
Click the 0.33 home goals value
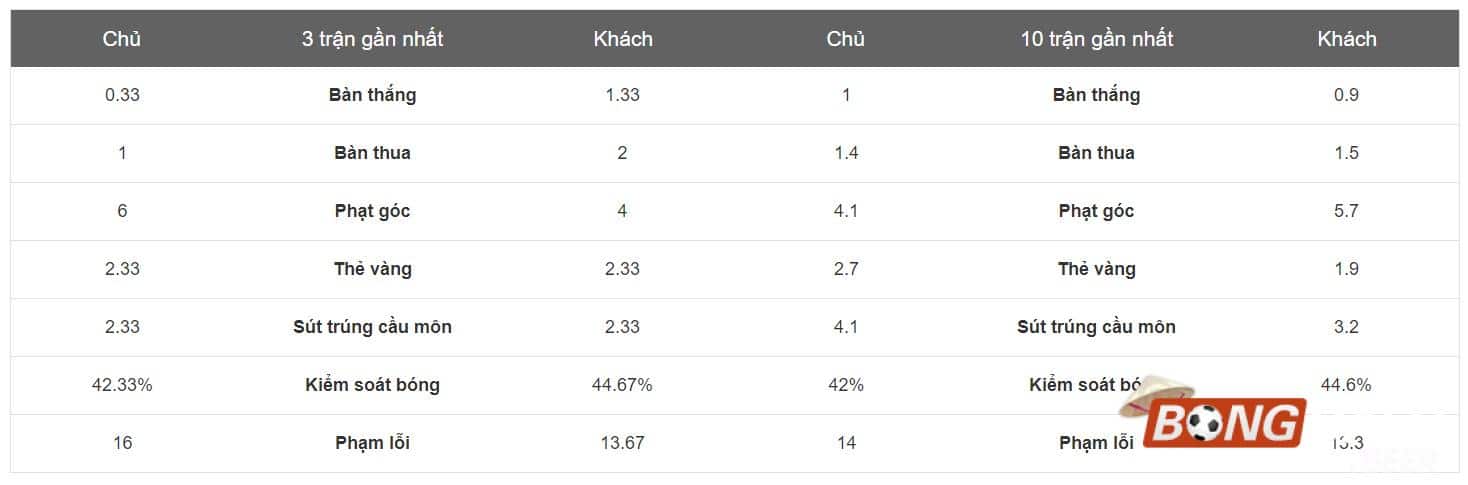click(122, 95)
